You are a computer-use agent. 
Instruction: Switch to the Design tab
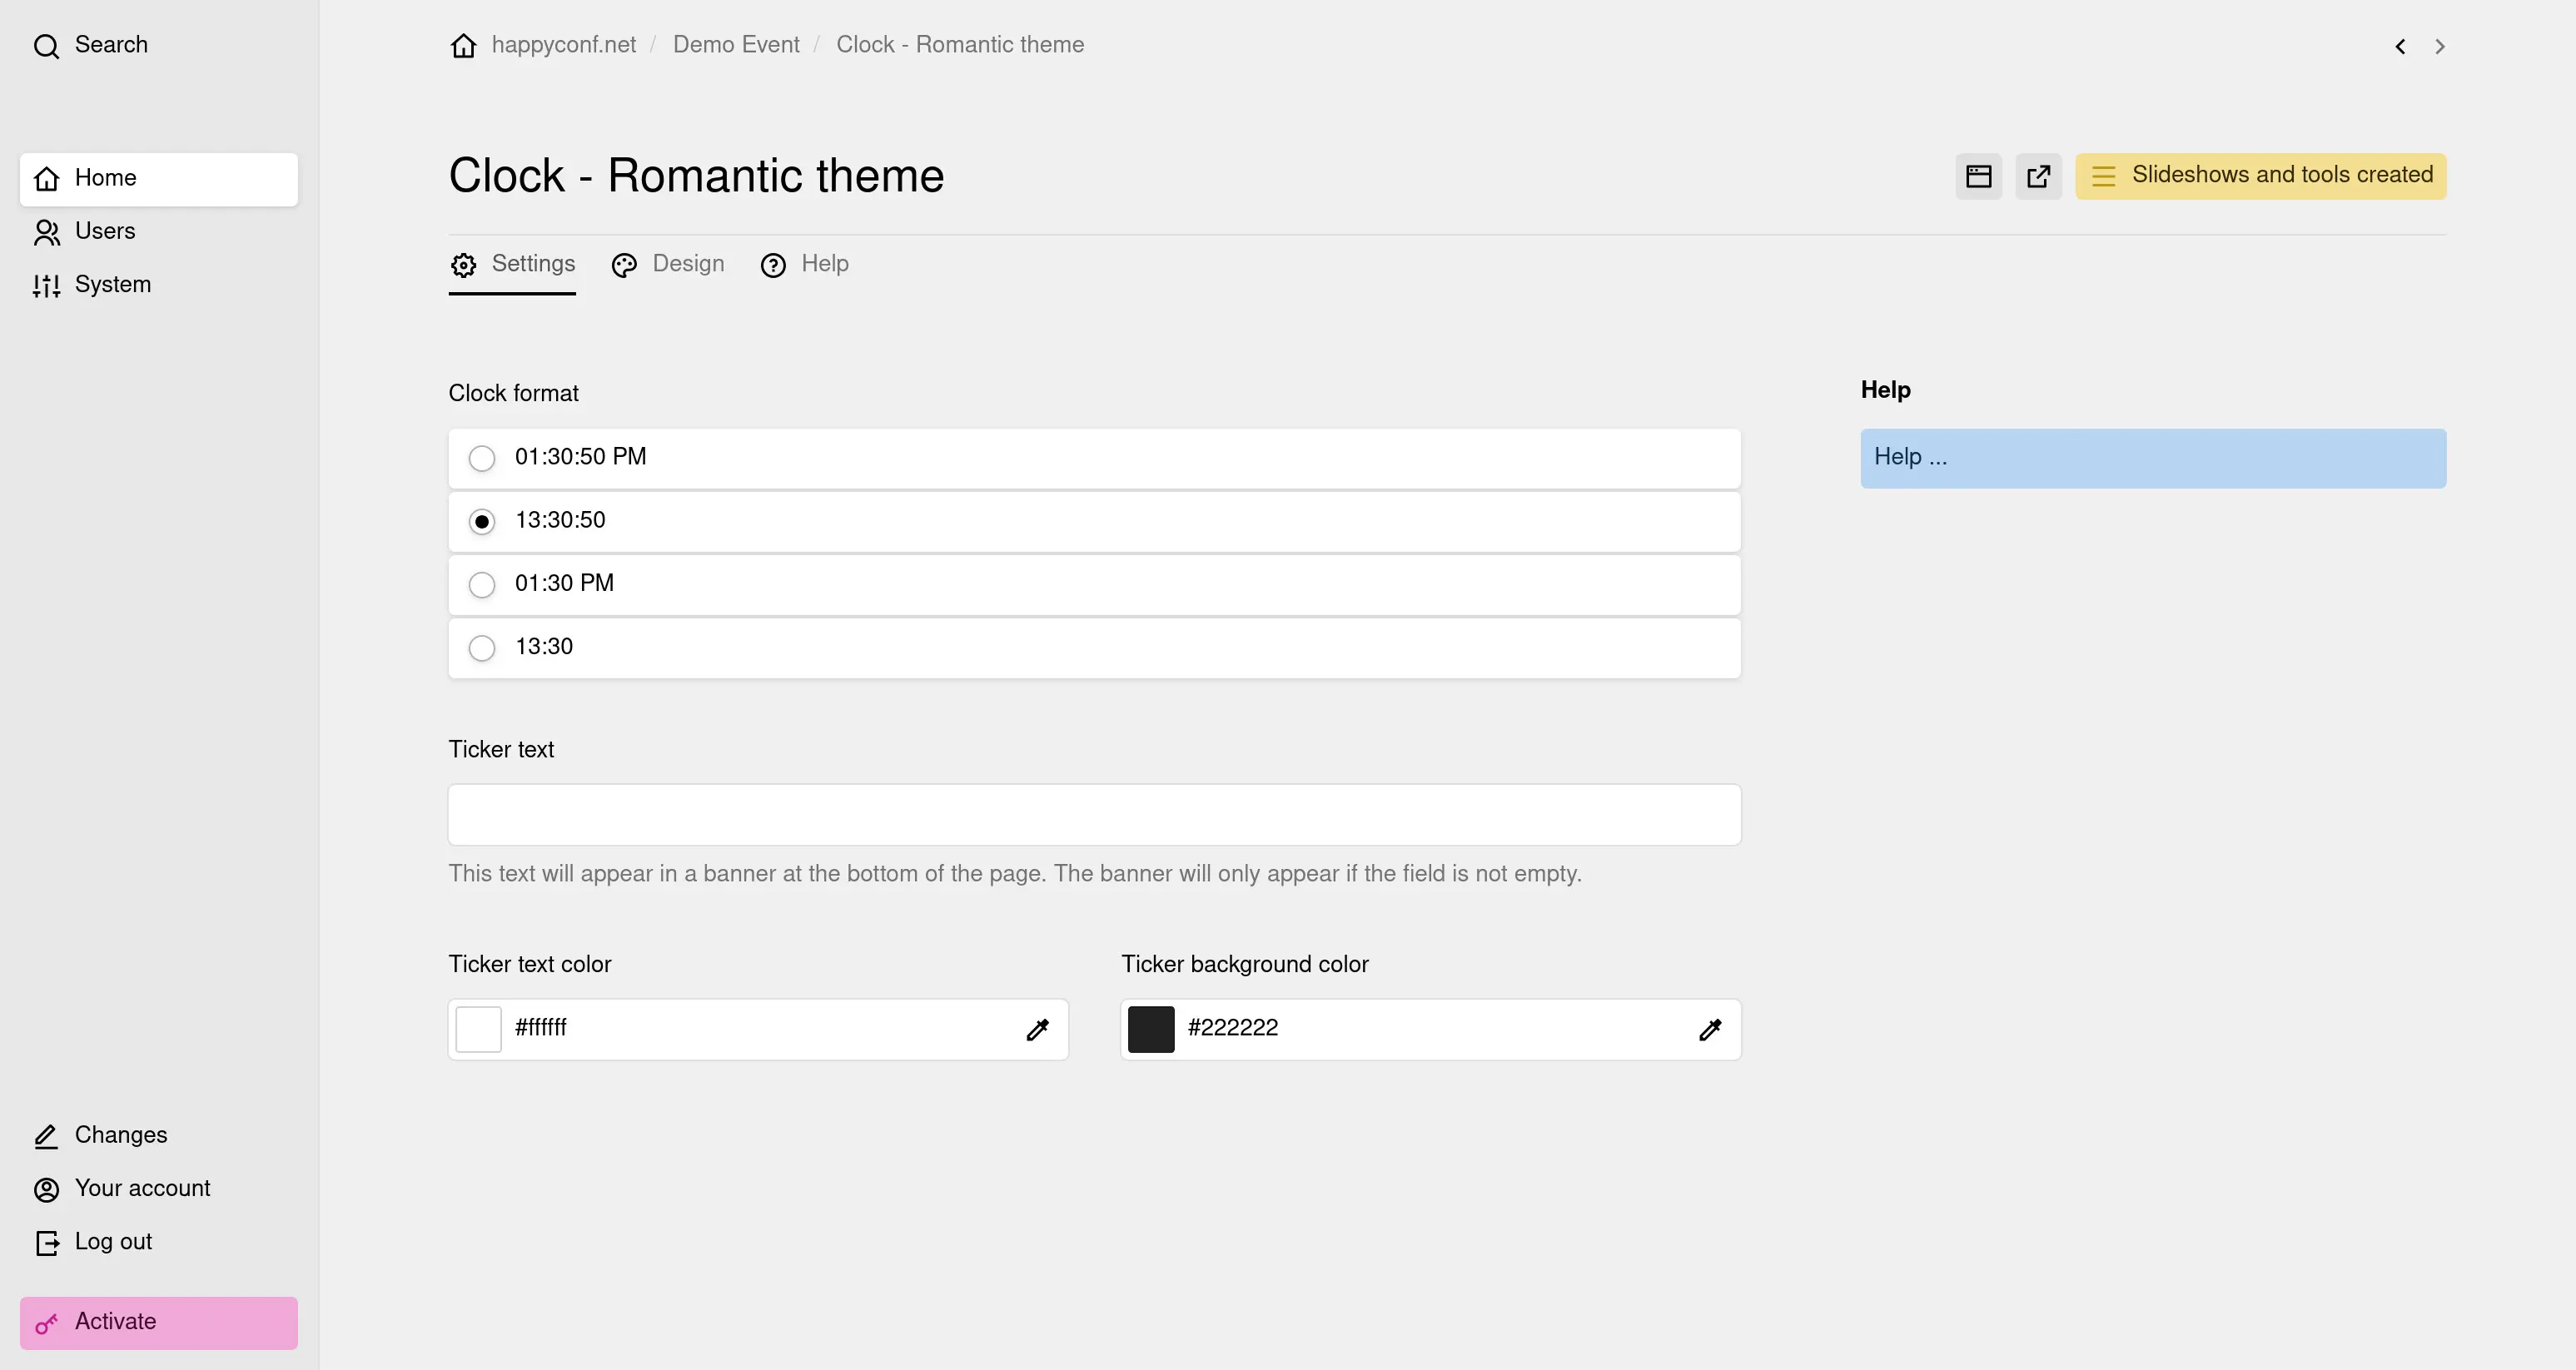[x=668, y=264]
